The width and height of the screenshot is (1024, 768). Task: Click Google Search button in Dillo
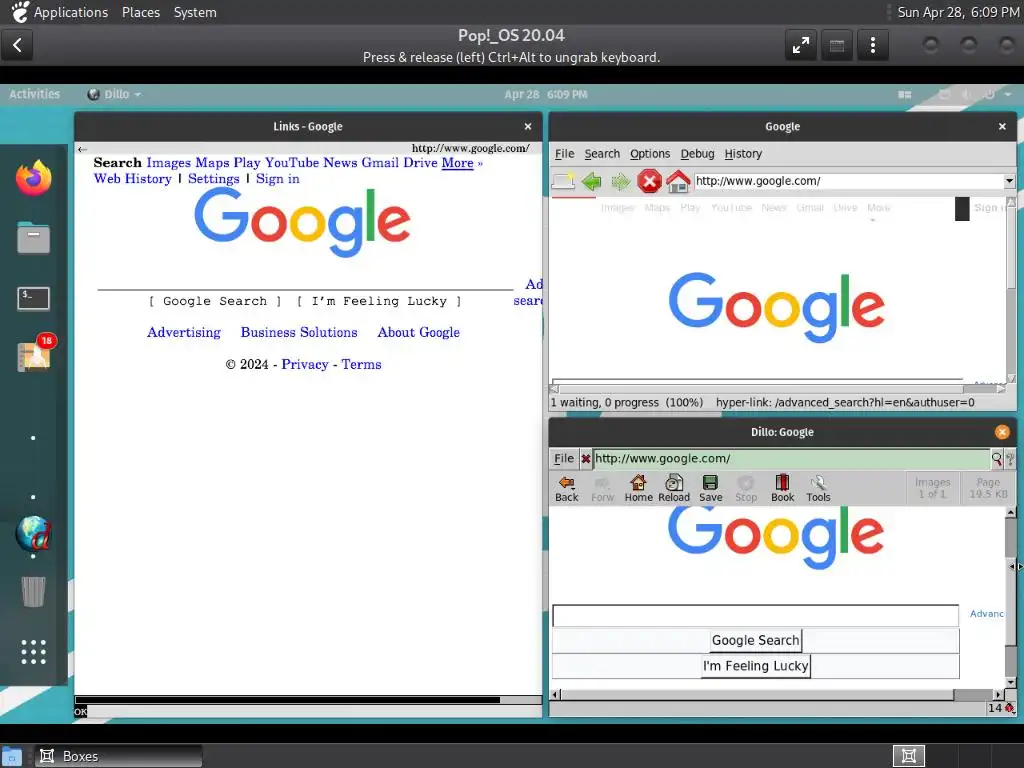pyautogui.click(x=756, y=640)
